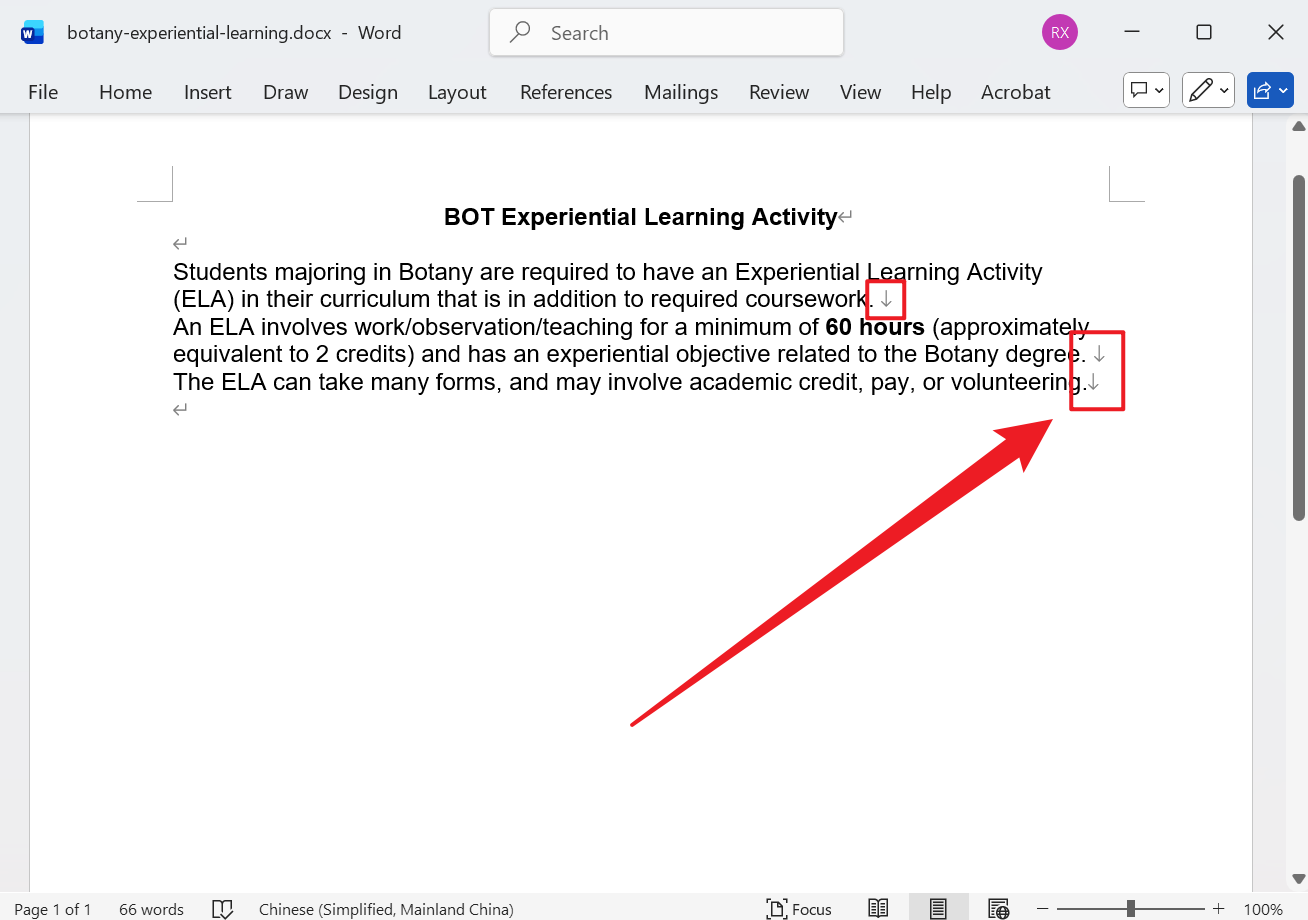This screenshot has width=1308, height=920.
Task: Click the line starting '(ELA) in their curriculum'
Action: coord(524,299)
